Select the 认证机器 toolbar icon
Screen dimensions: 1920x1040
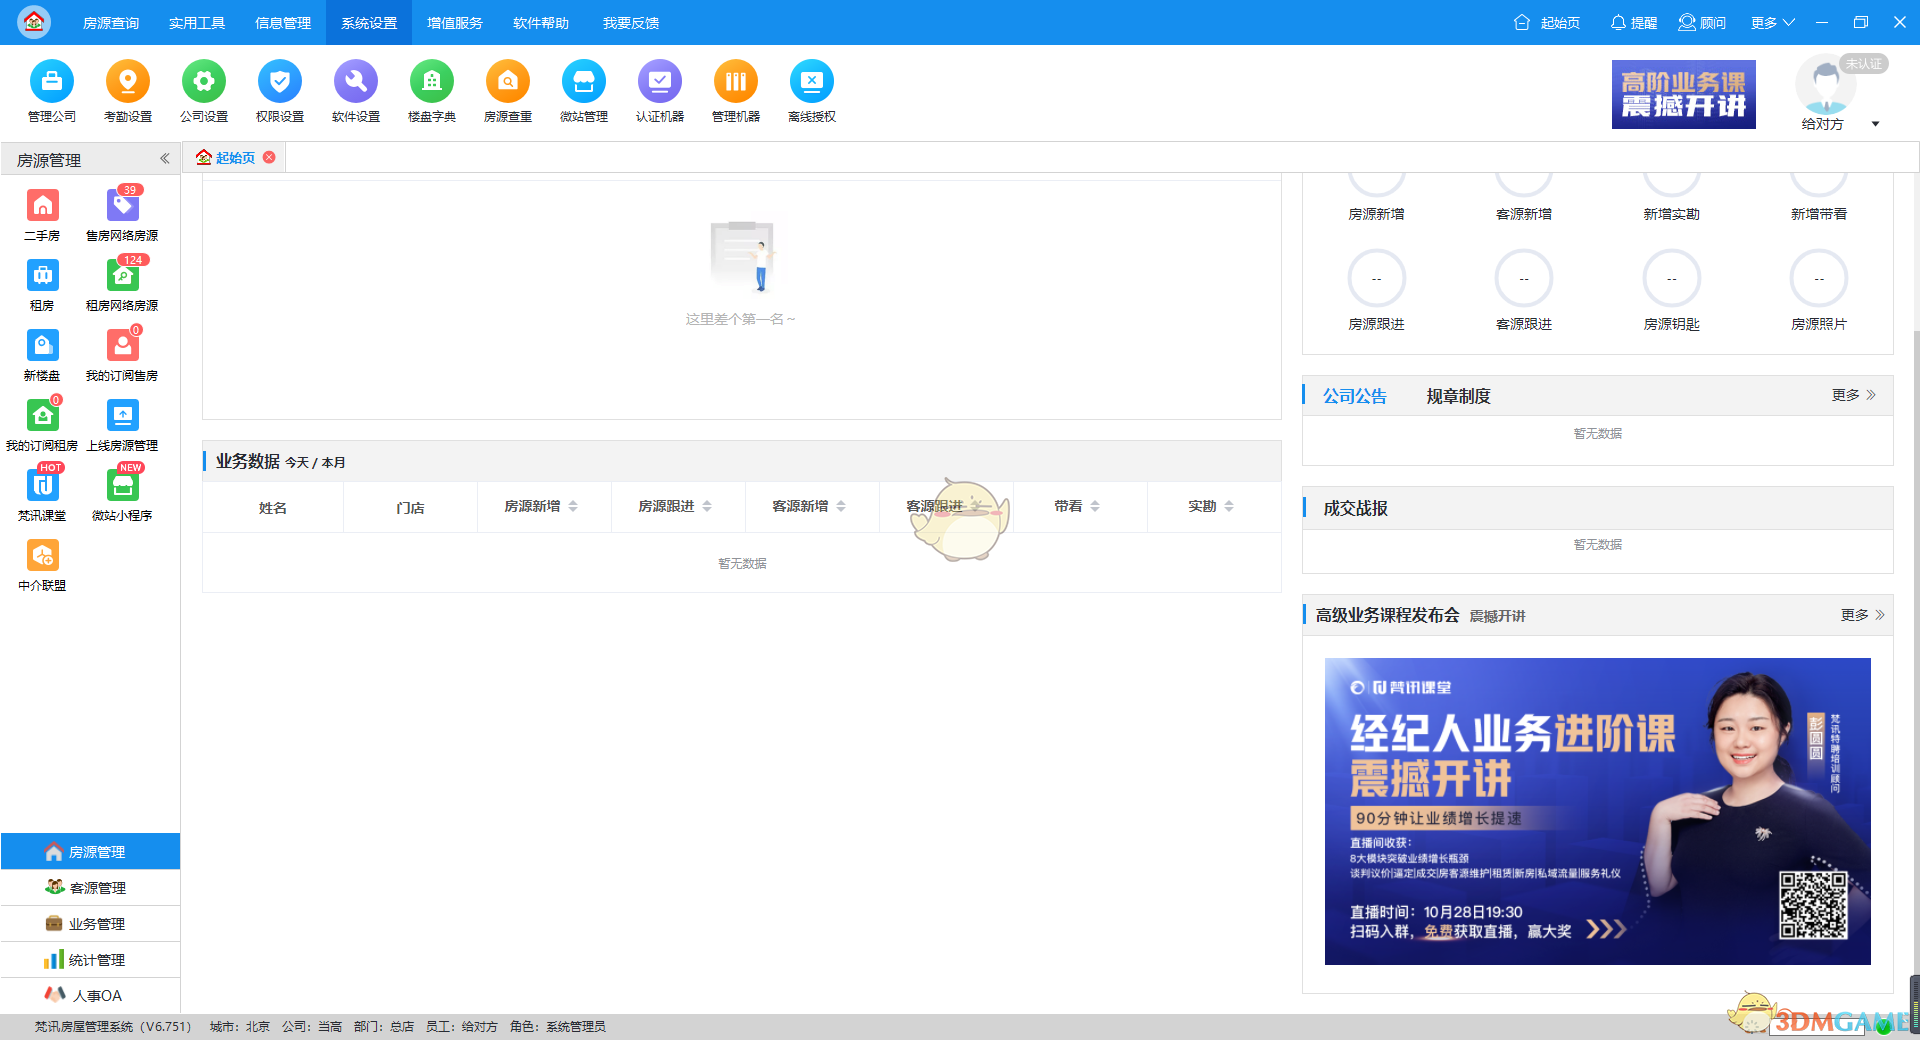[x=659, y=92]
